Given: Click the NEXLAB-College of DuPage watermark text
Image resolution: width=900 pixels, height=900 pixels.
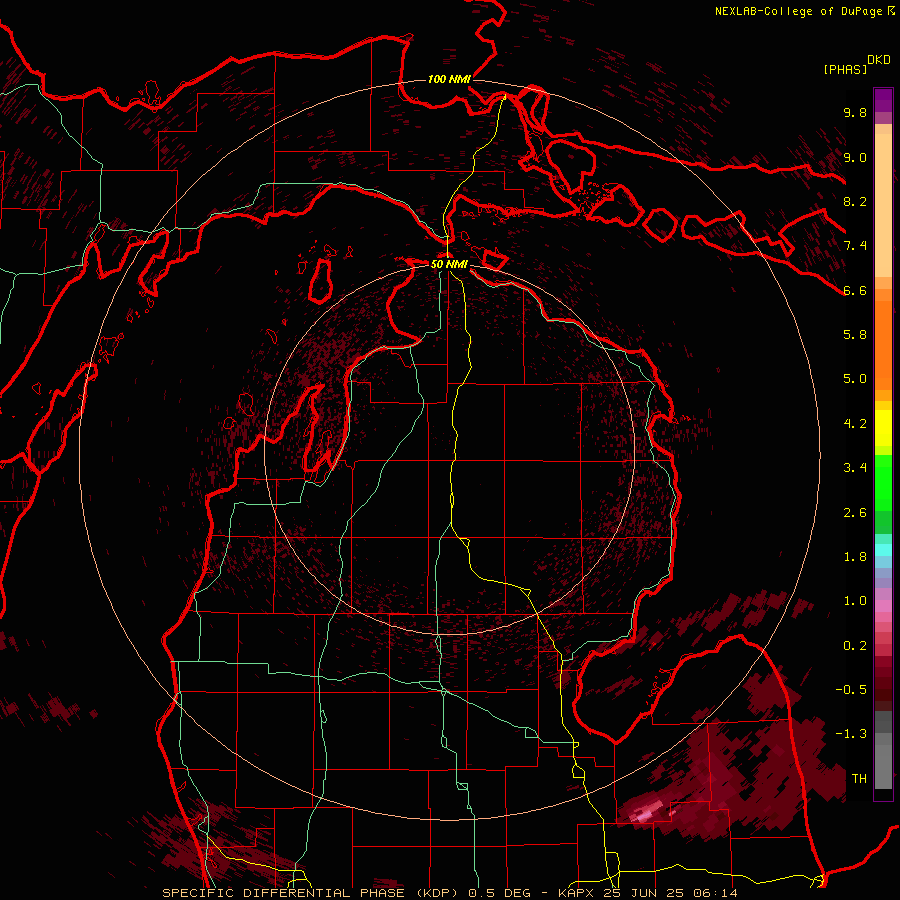Looking at the screenshot, I should click(798, 11).
